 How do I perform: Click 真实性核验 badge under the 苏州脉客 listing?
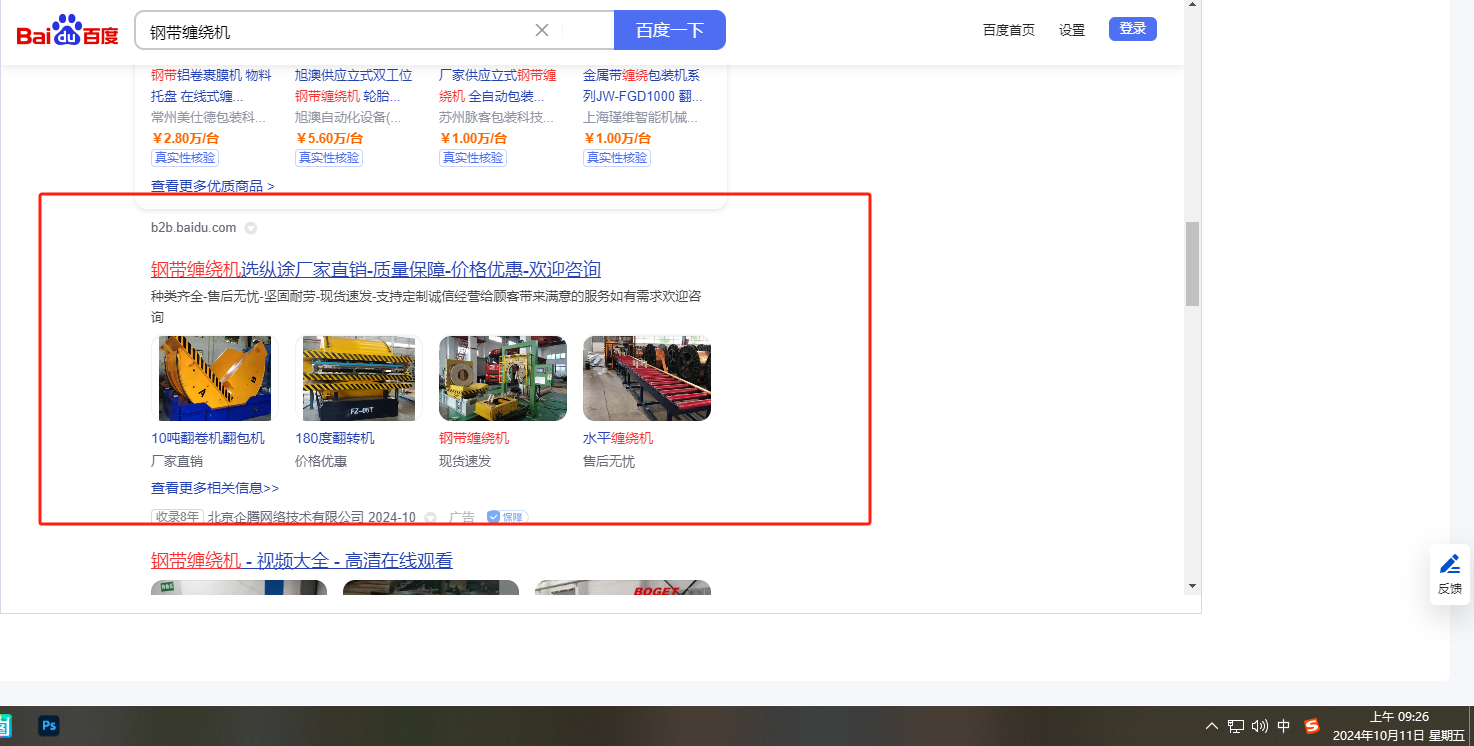point(473,158)
